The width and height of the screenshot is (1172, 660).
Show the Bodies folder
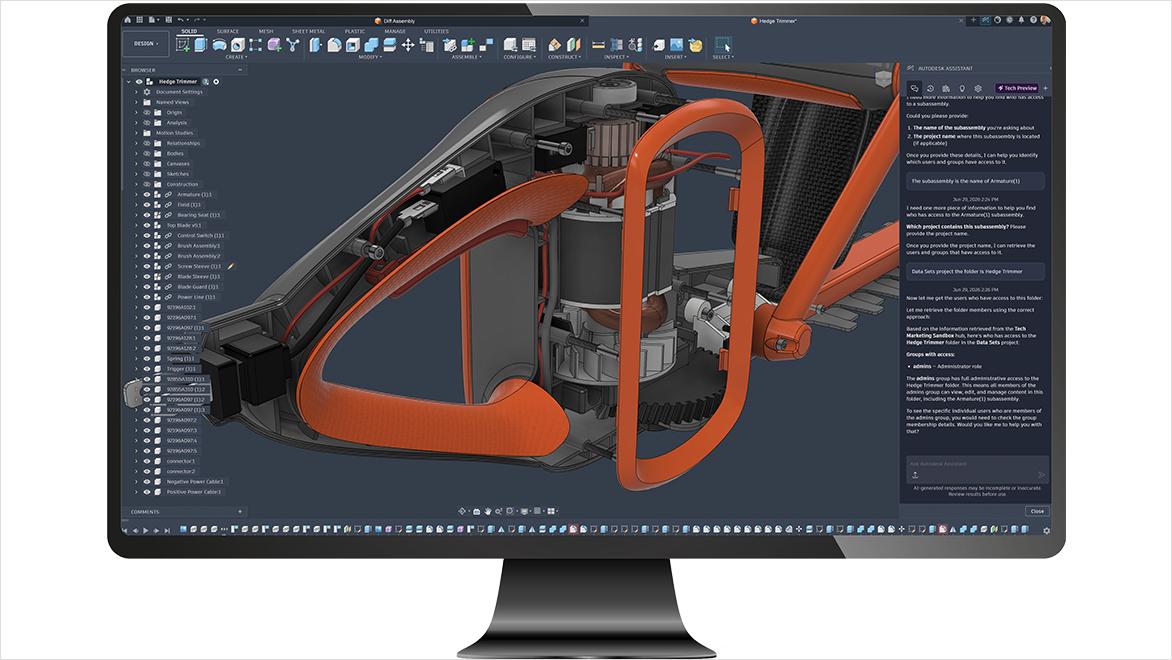[147, 153]
